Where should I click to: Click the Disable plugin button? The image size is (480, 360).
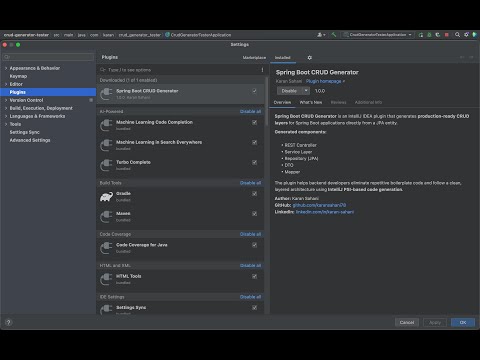click(x=289, y=91)
